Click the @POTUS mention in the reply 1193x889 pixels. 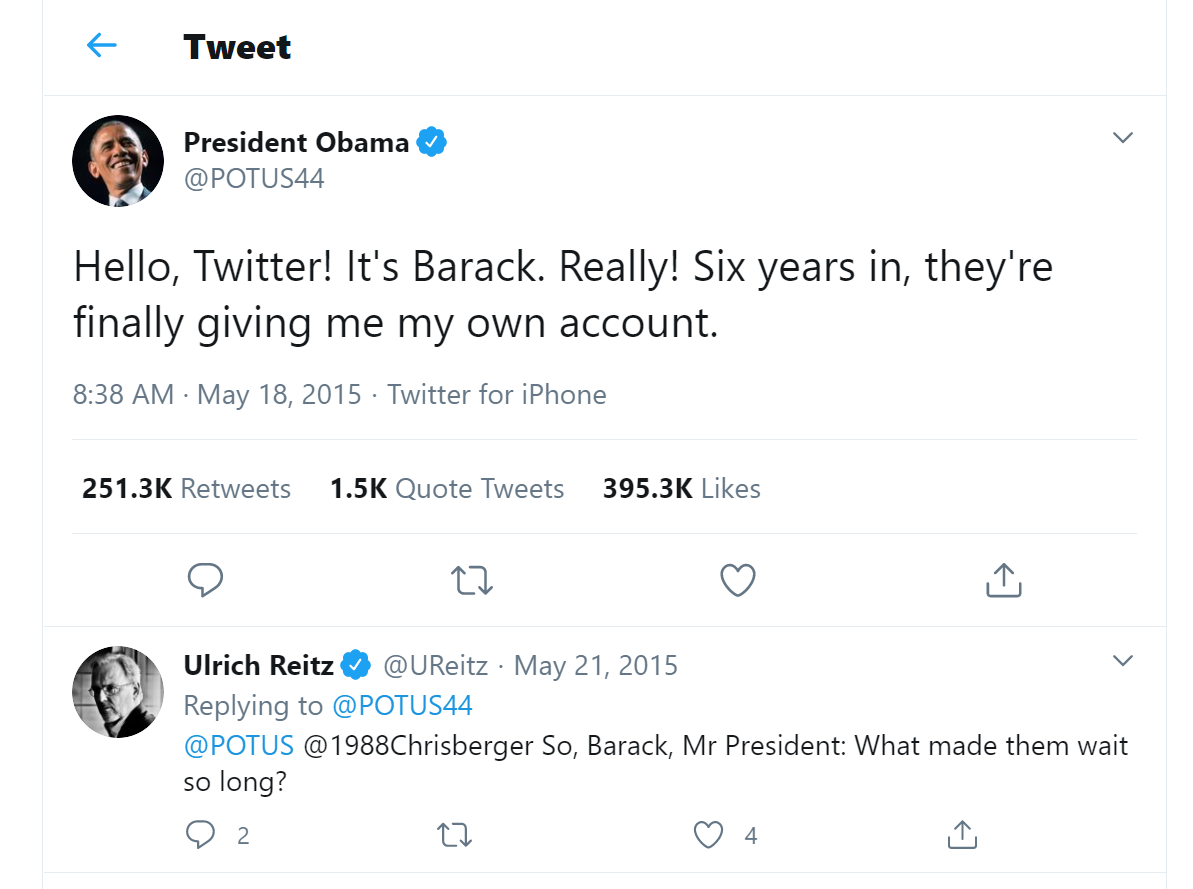pyautogui.click(x=239, y=746)
